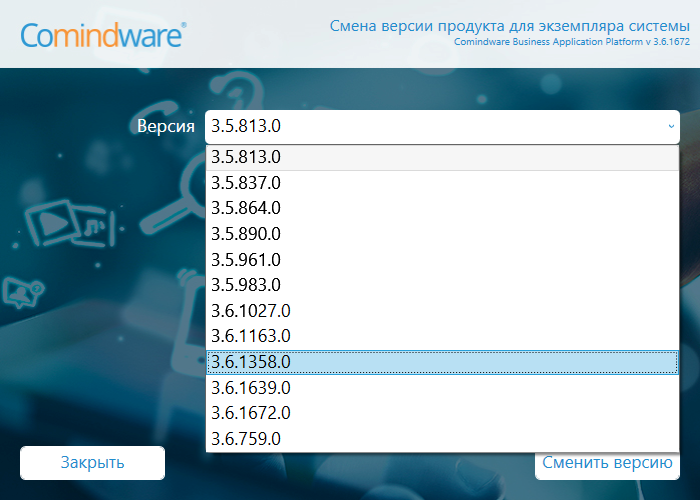This screenshot has height=500, width=700.
Task: Click the Comindware logo
Action: click(x=103, y=35)
